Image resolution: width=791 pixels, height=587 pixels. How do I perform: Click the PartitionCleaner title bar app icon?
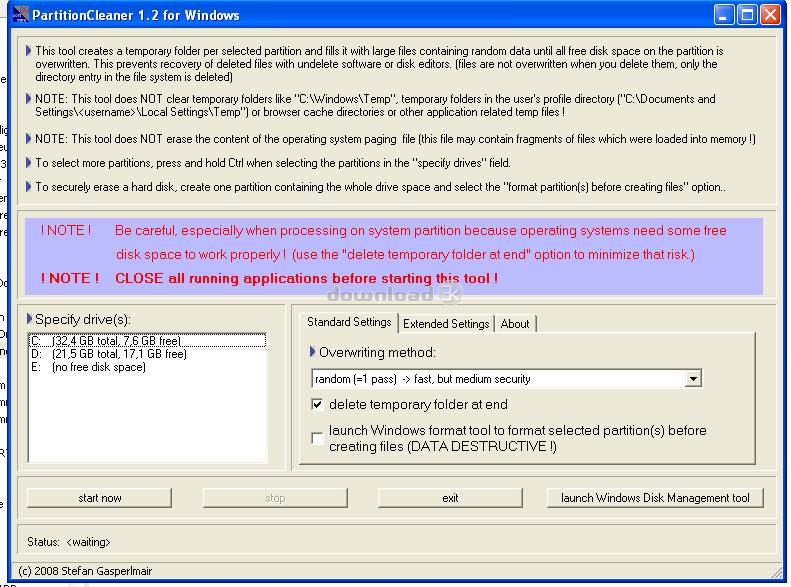click(20, 15)
